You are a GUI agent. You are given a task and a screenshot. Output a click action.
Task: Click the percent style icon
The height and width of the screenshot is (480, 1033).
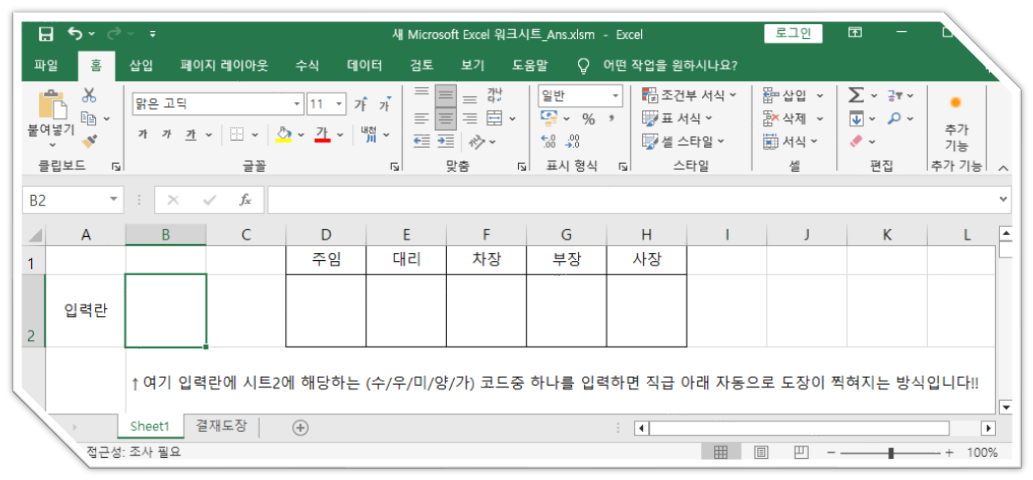[x=588, y=119]
